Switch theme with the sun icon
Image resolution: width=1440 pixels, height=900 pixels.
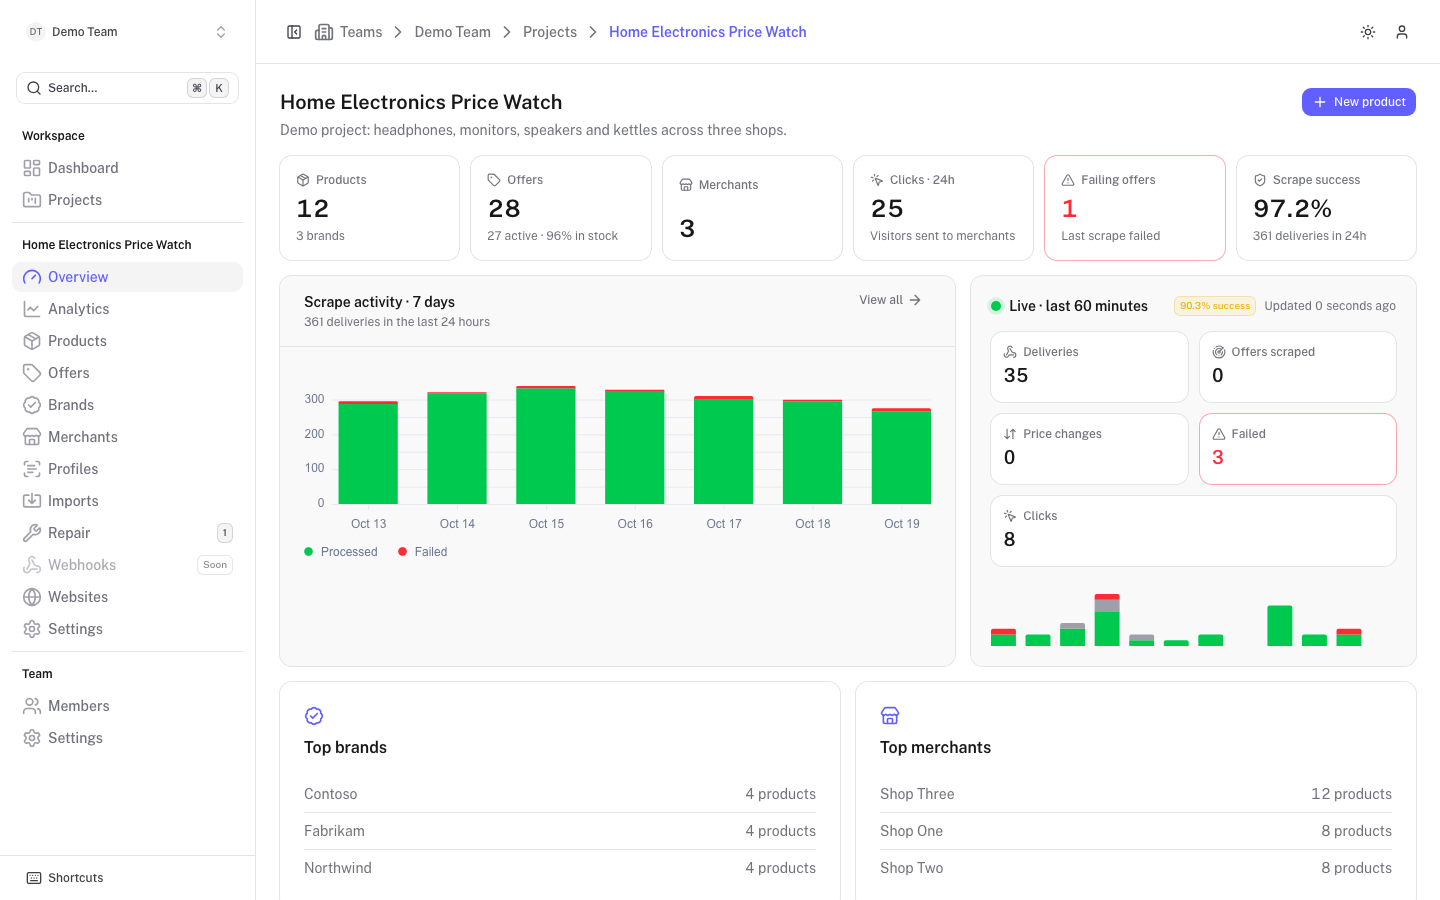(x=1368, y=32)
